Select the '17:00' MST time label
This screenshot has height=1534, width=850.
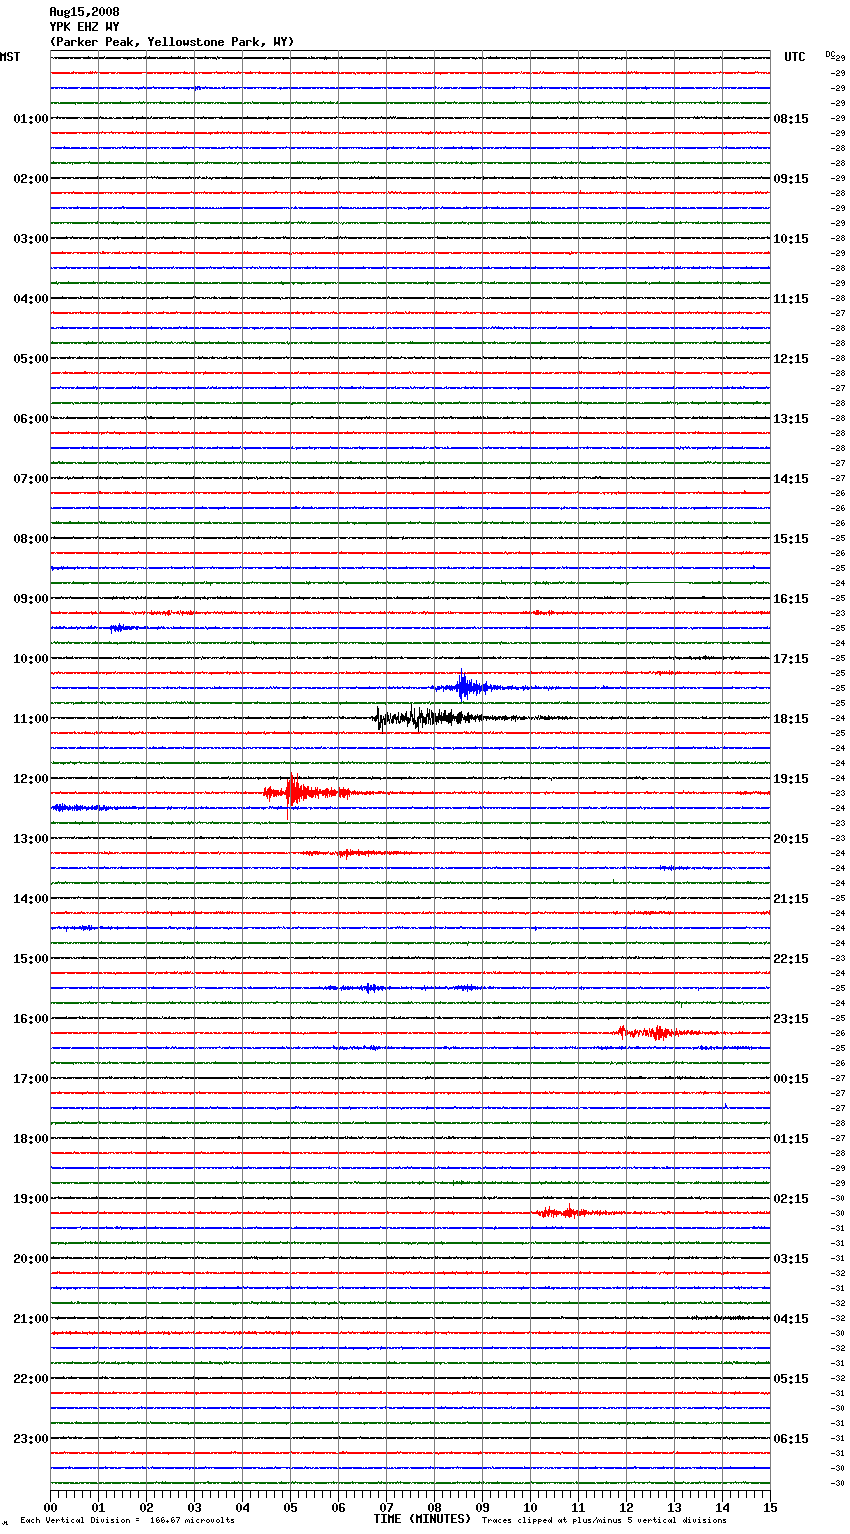coord(31,1079)
